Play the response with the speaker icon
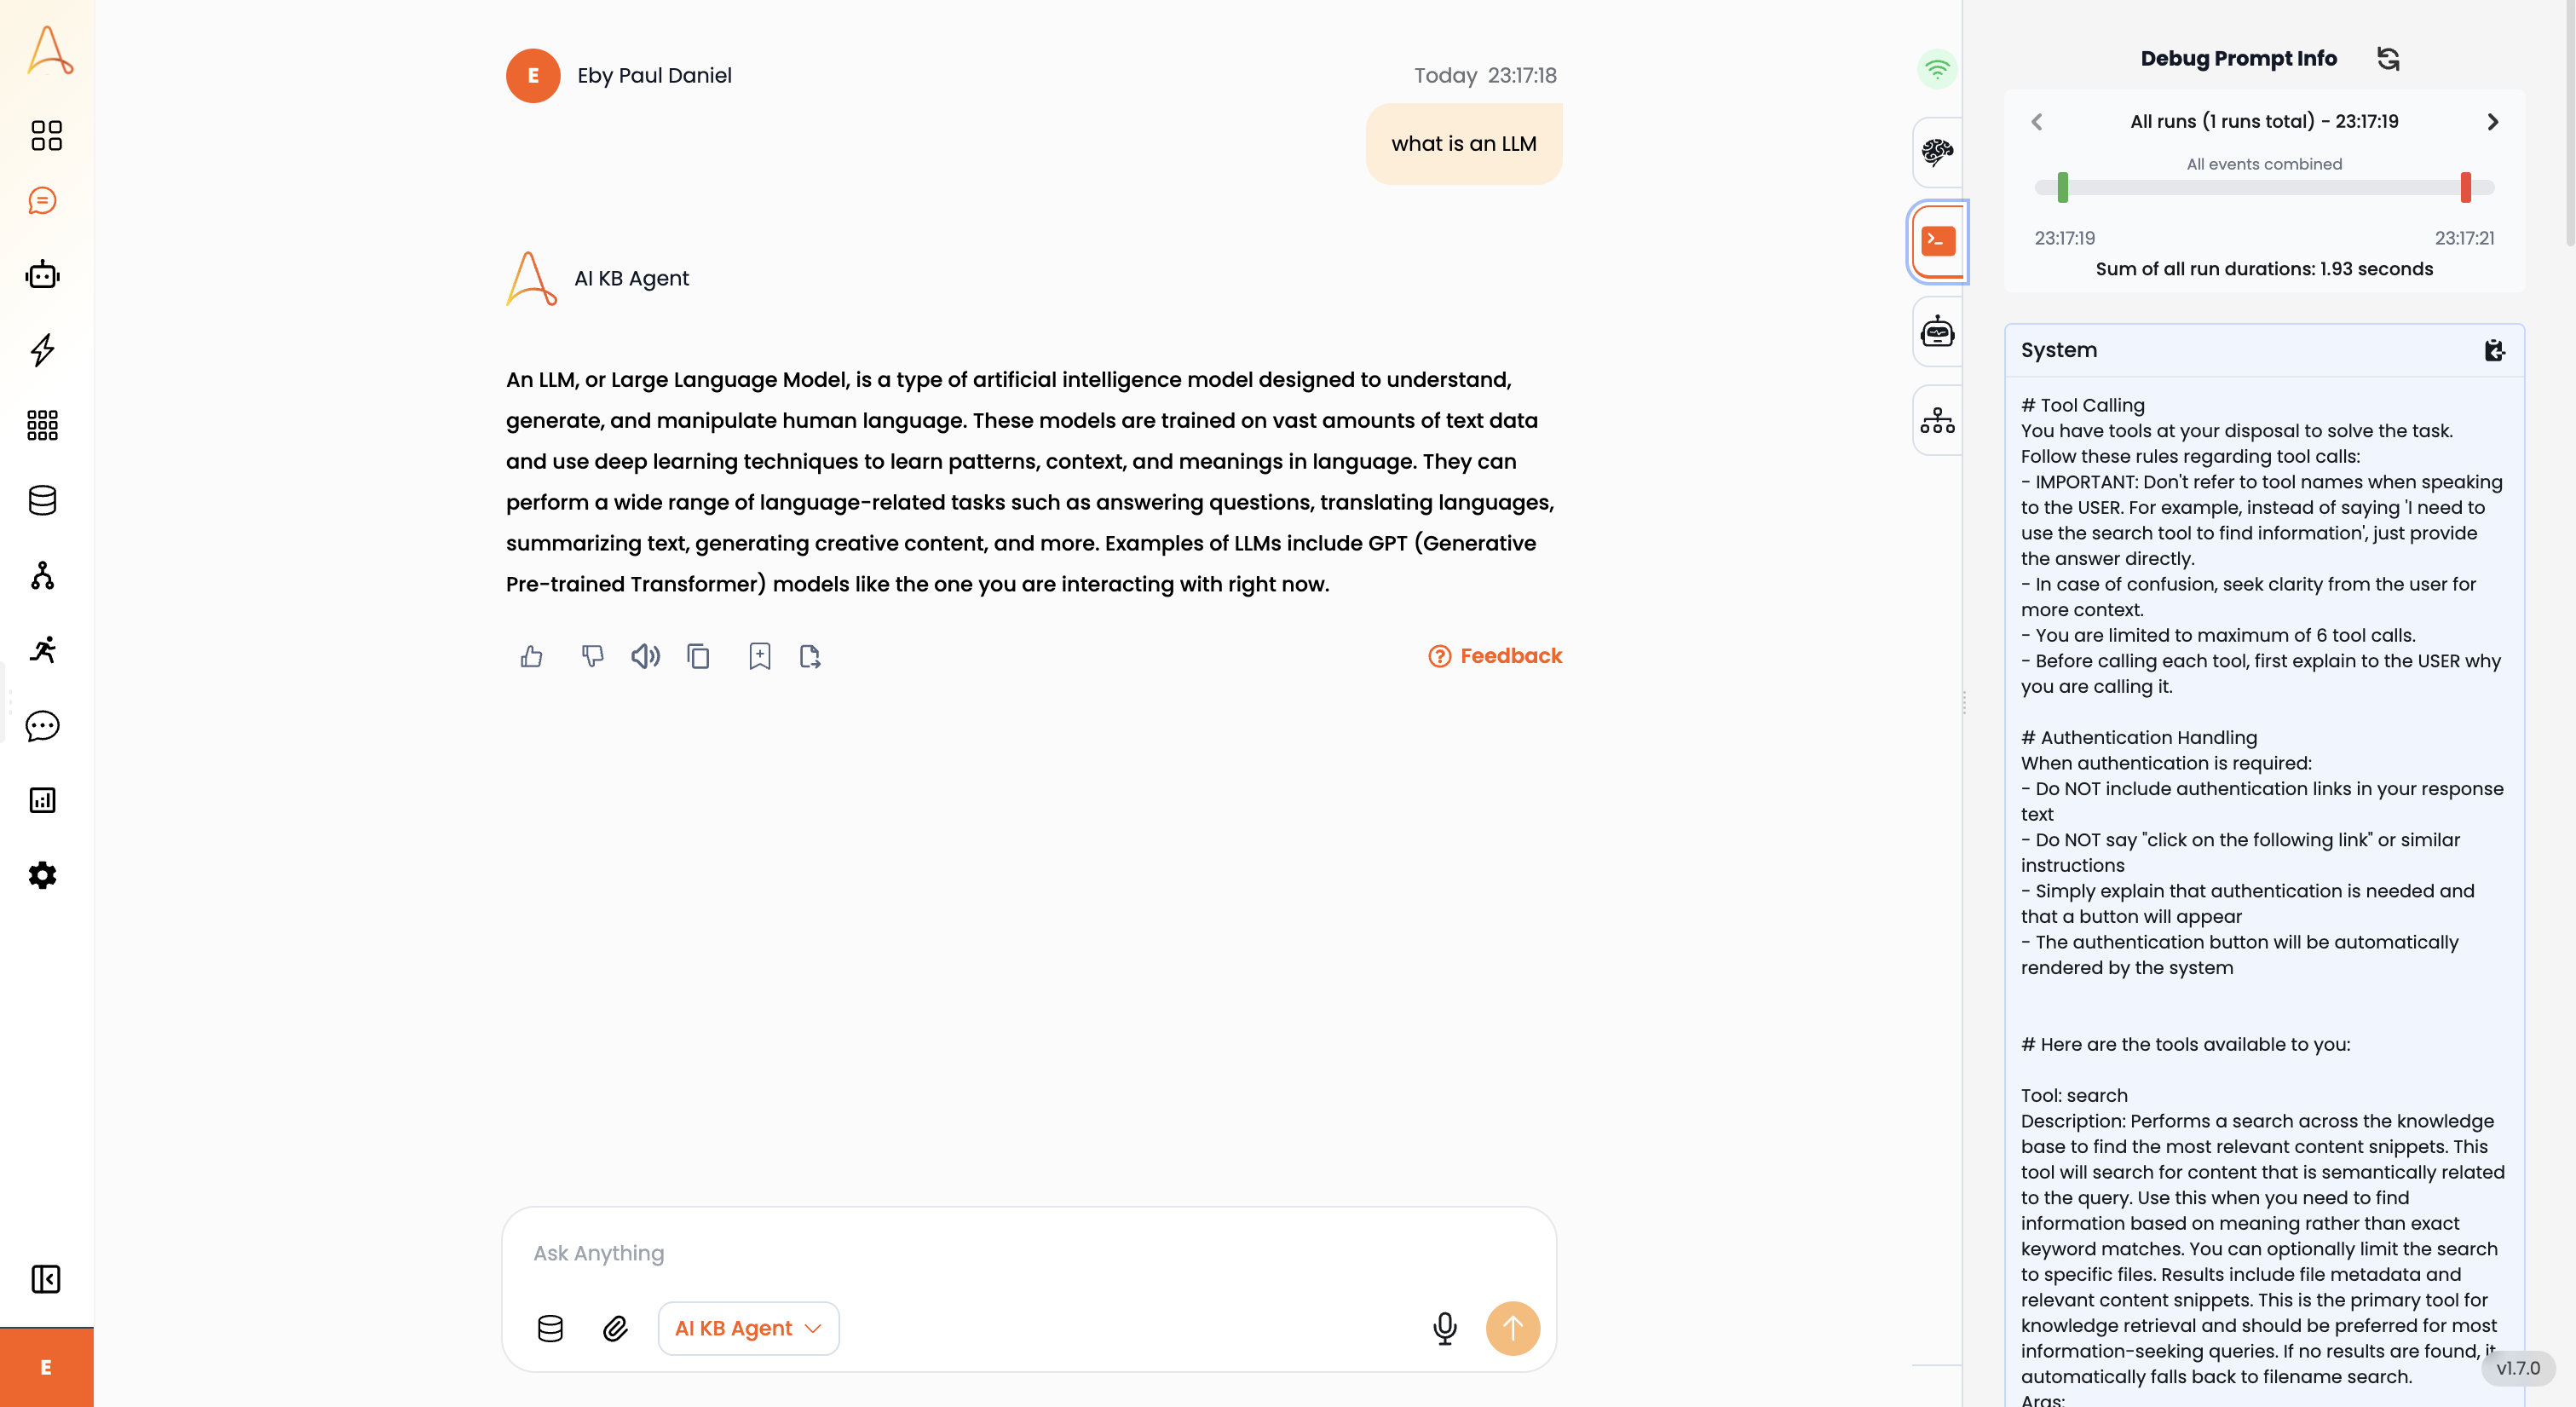 point(645,656)
